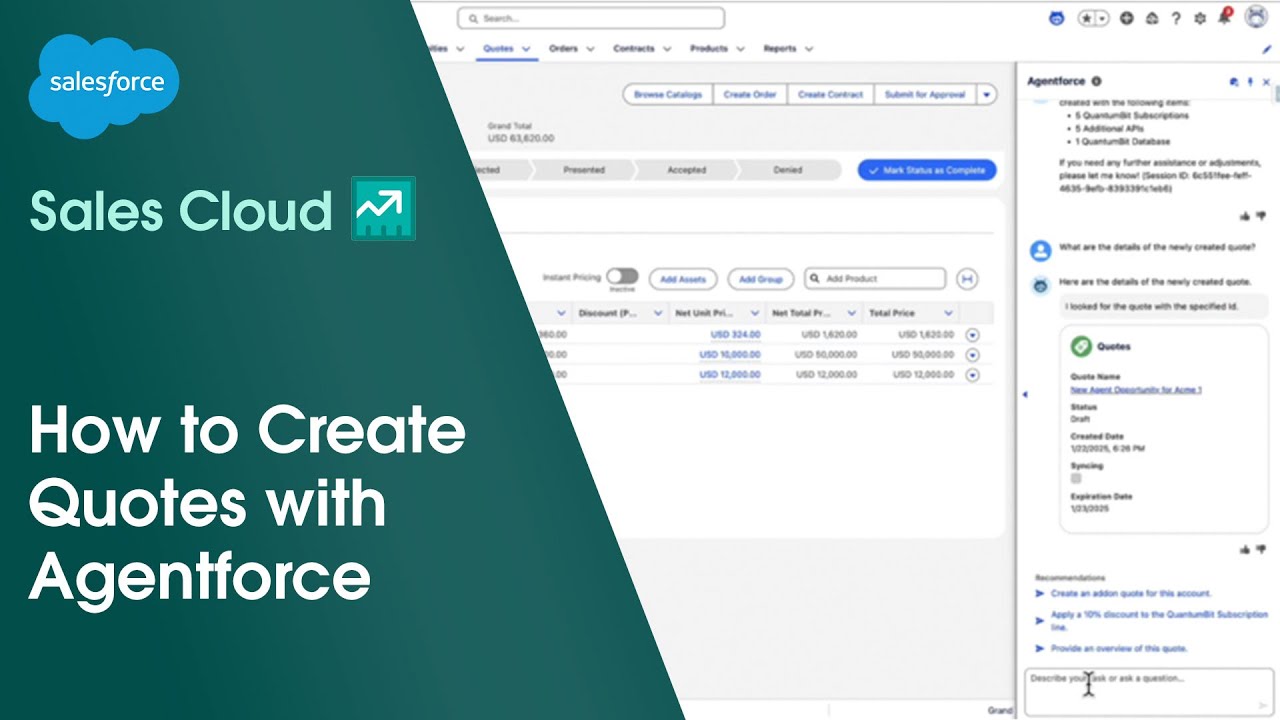Viewport: 1280px width, 720px height.
Task: Thumbs up the quote details response
Action: click(x=1245, y=549)
